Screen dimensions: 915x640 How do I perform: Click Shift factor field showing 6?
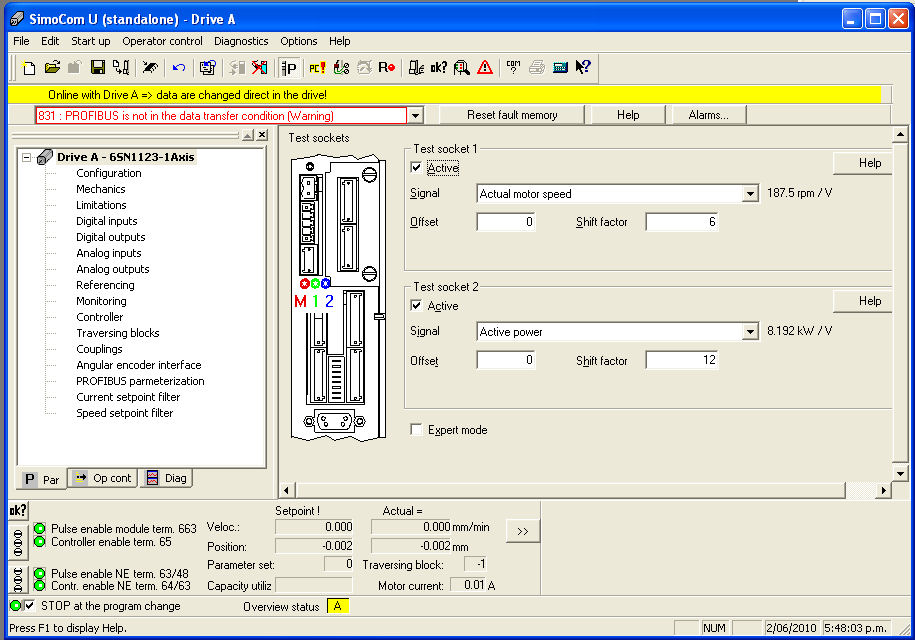[682, 222]
